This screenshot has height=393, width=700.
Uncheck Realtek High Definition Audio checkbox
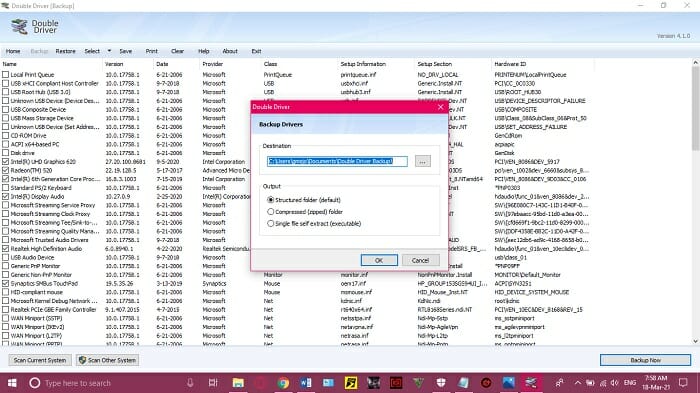coord(5,249)
